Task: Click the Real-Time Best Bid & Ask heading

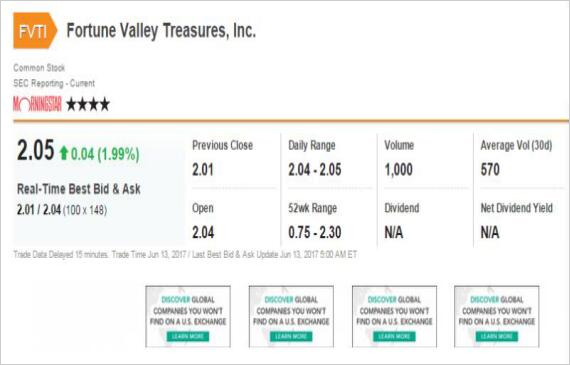Action: [79, 189]
